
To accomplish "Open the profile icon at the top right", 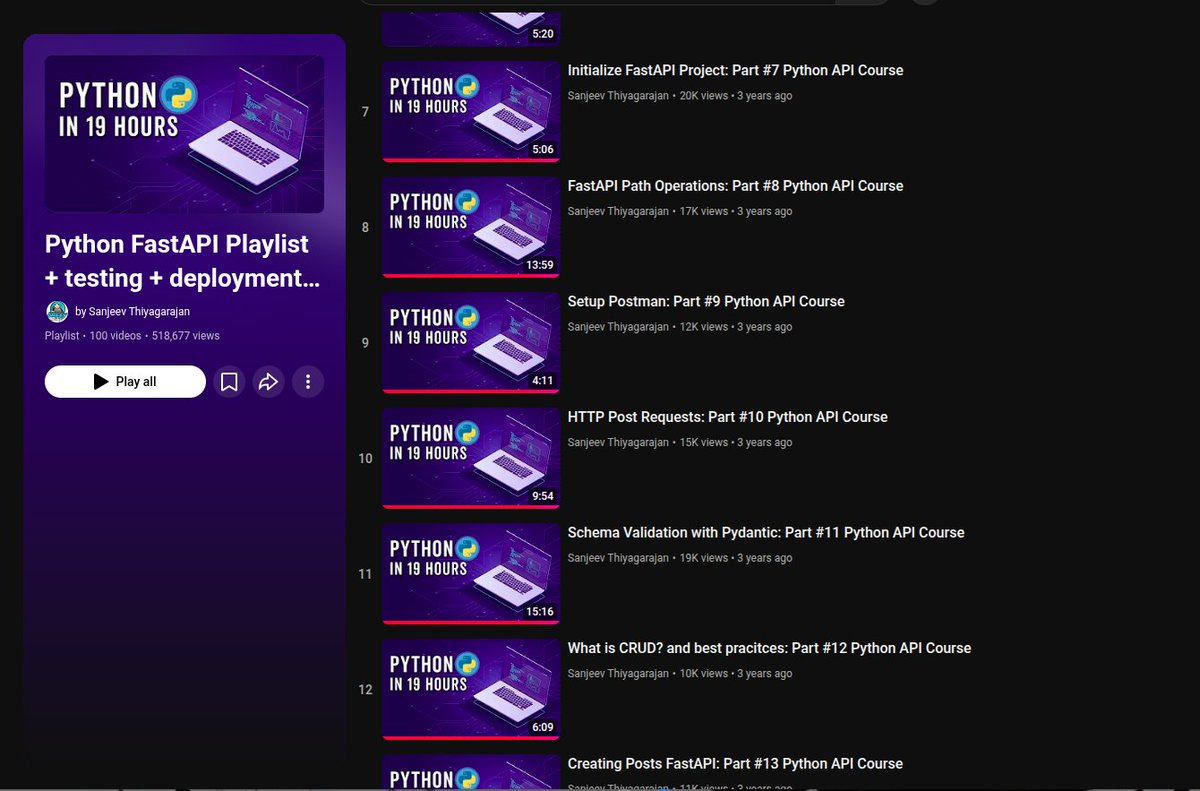I will (923, 2).
